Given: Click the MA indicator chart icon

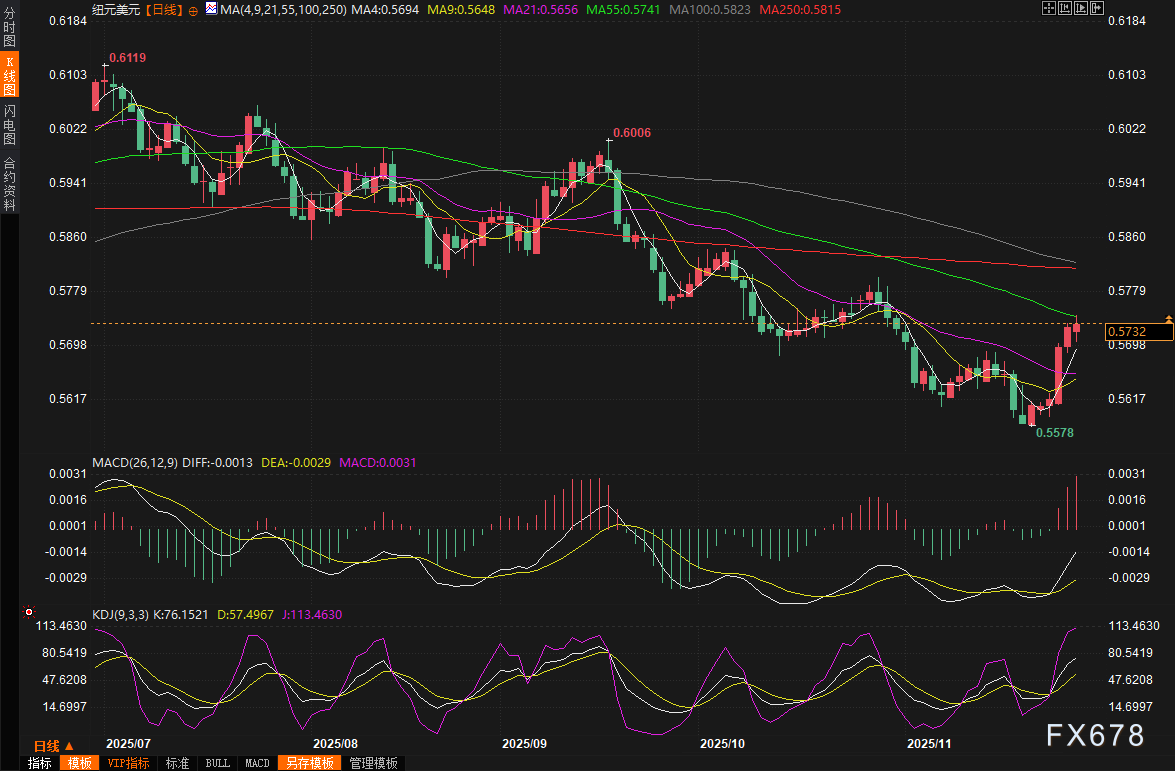Looking at the screenshot, I should tap(211, 8).
